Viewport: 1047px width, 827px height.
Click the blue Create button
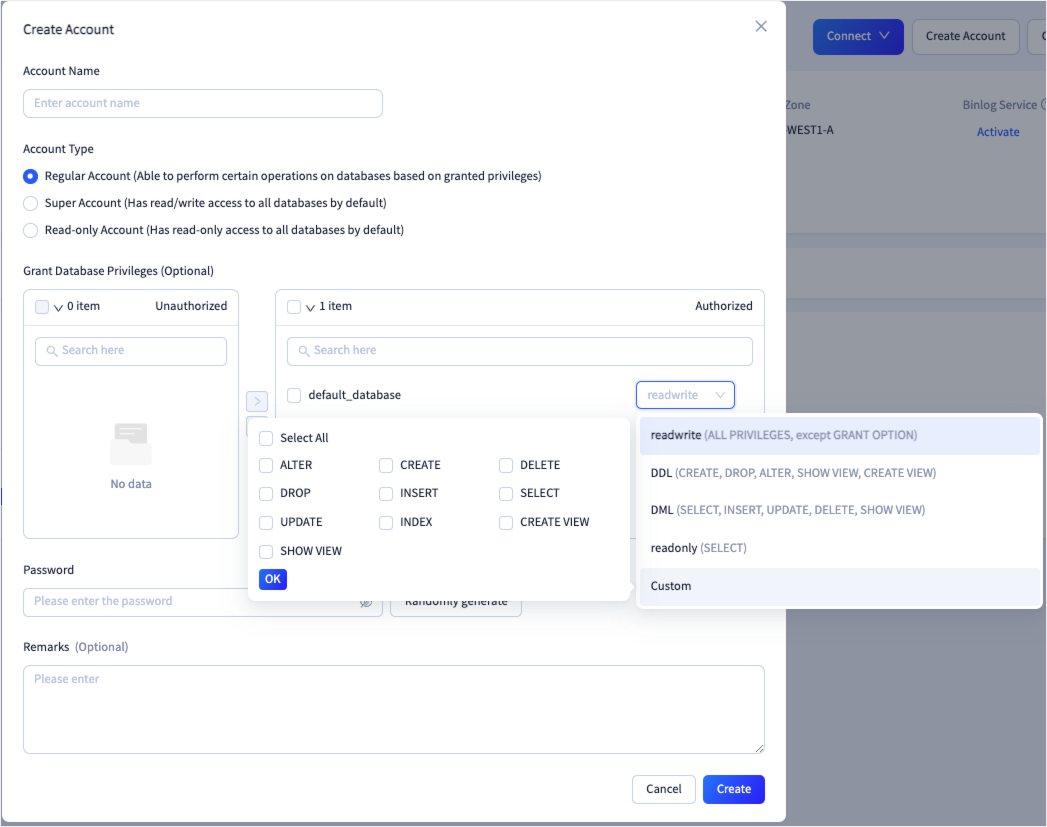[733, 789]
